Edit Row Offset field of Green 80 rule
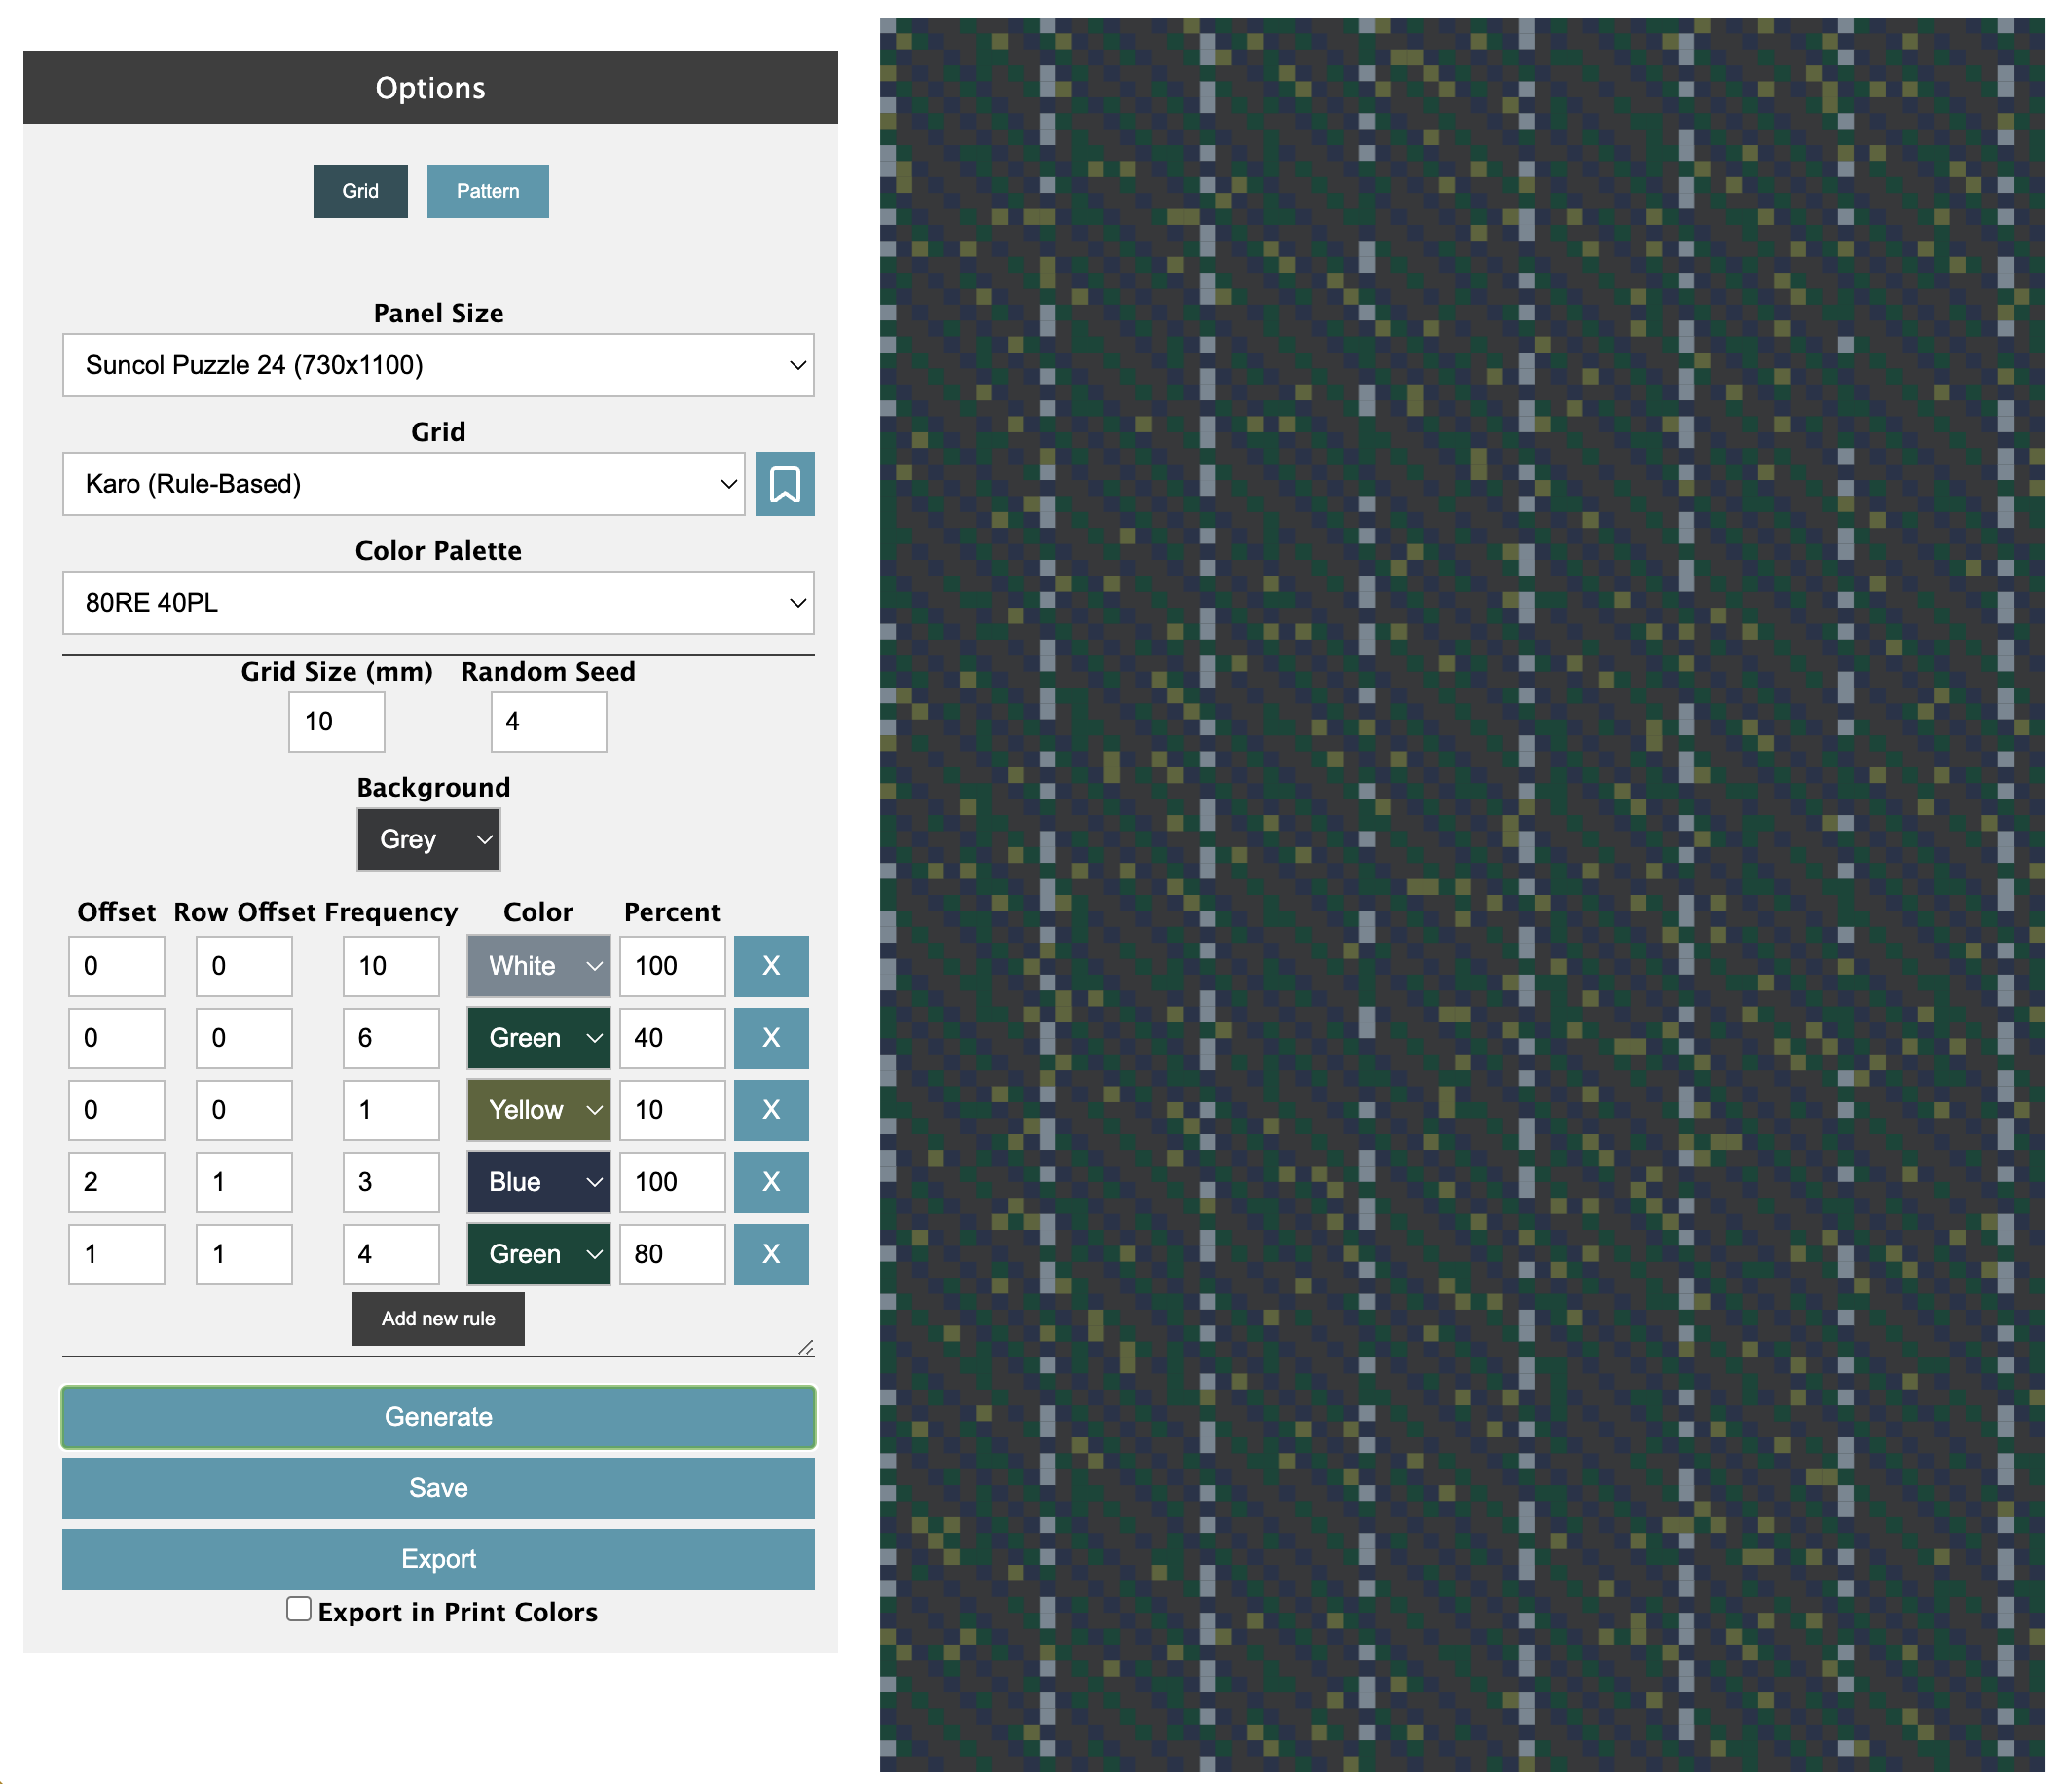Screen dimensions: 2072x1784 [244, 1254]
